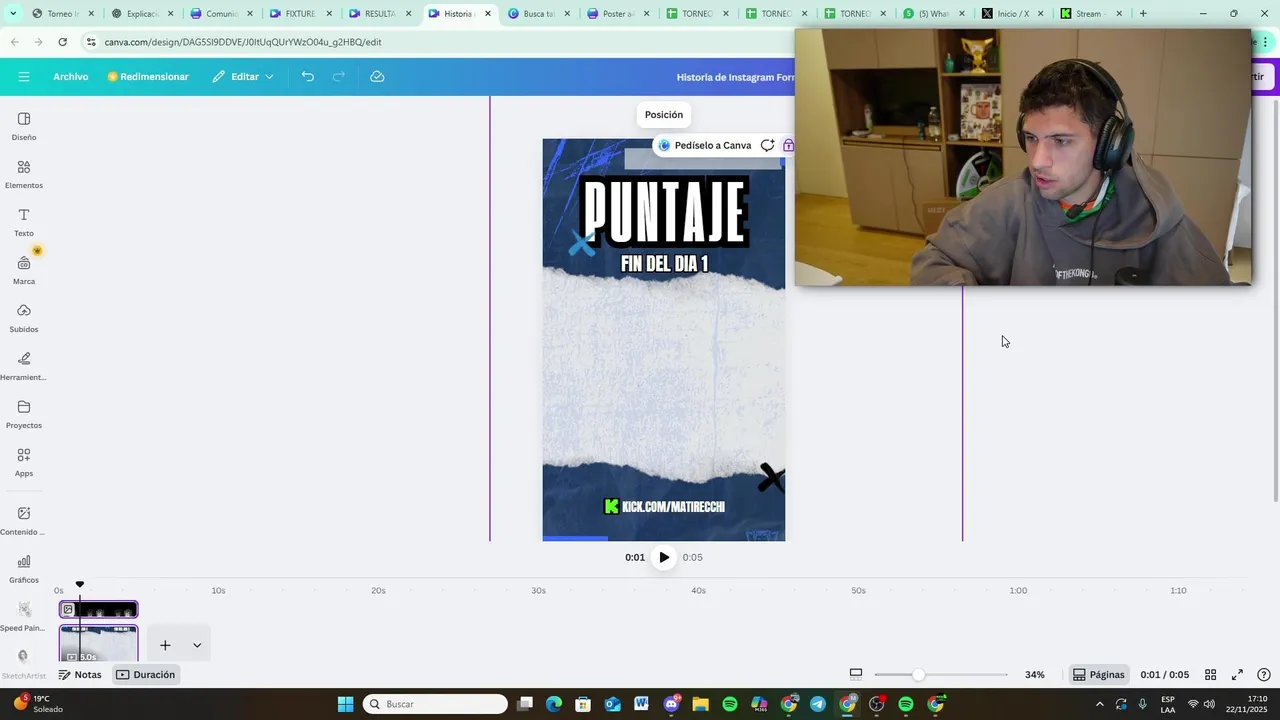1280x720 pixels.
Task: Toggle the Páginas pages view
Action: [x=1098, y=675]
